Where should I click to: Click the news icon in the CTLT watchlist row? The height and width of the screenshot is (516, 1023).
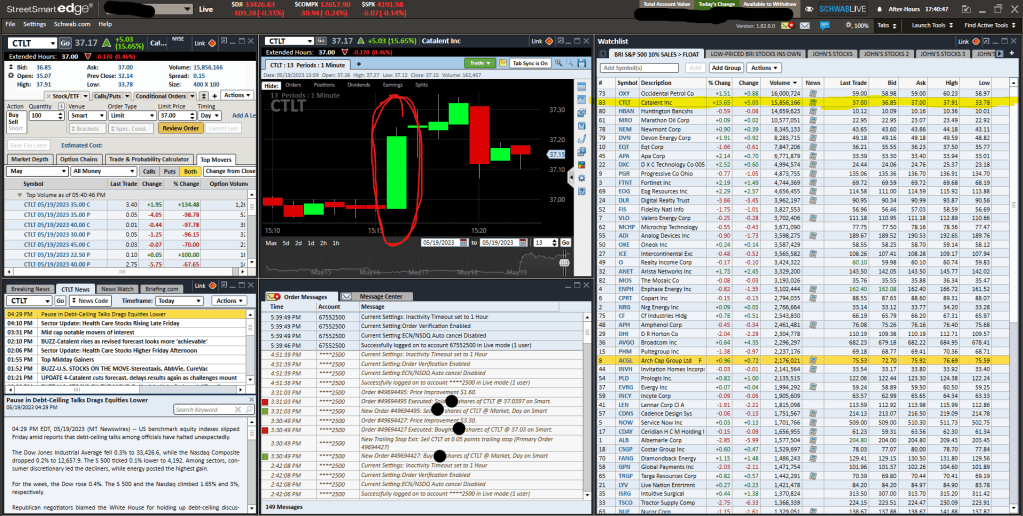coord(814,102)
